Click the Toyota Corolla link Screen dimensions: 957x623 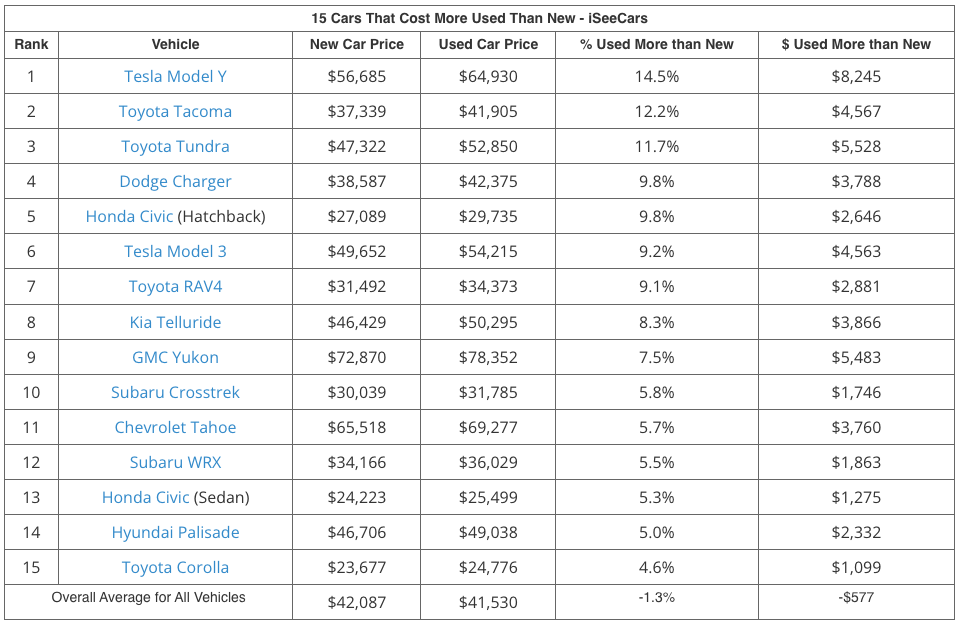coord(175,567)
